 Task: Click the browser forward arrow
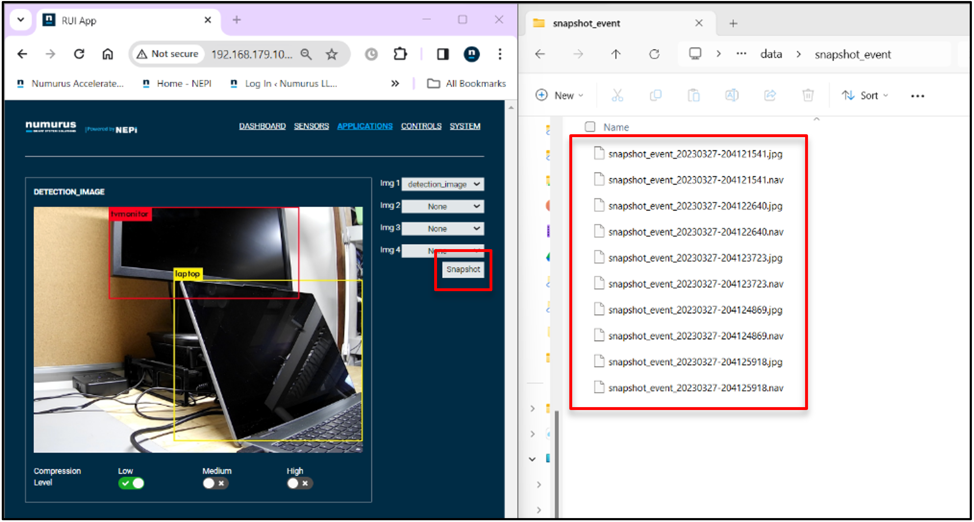click(50, 54)
